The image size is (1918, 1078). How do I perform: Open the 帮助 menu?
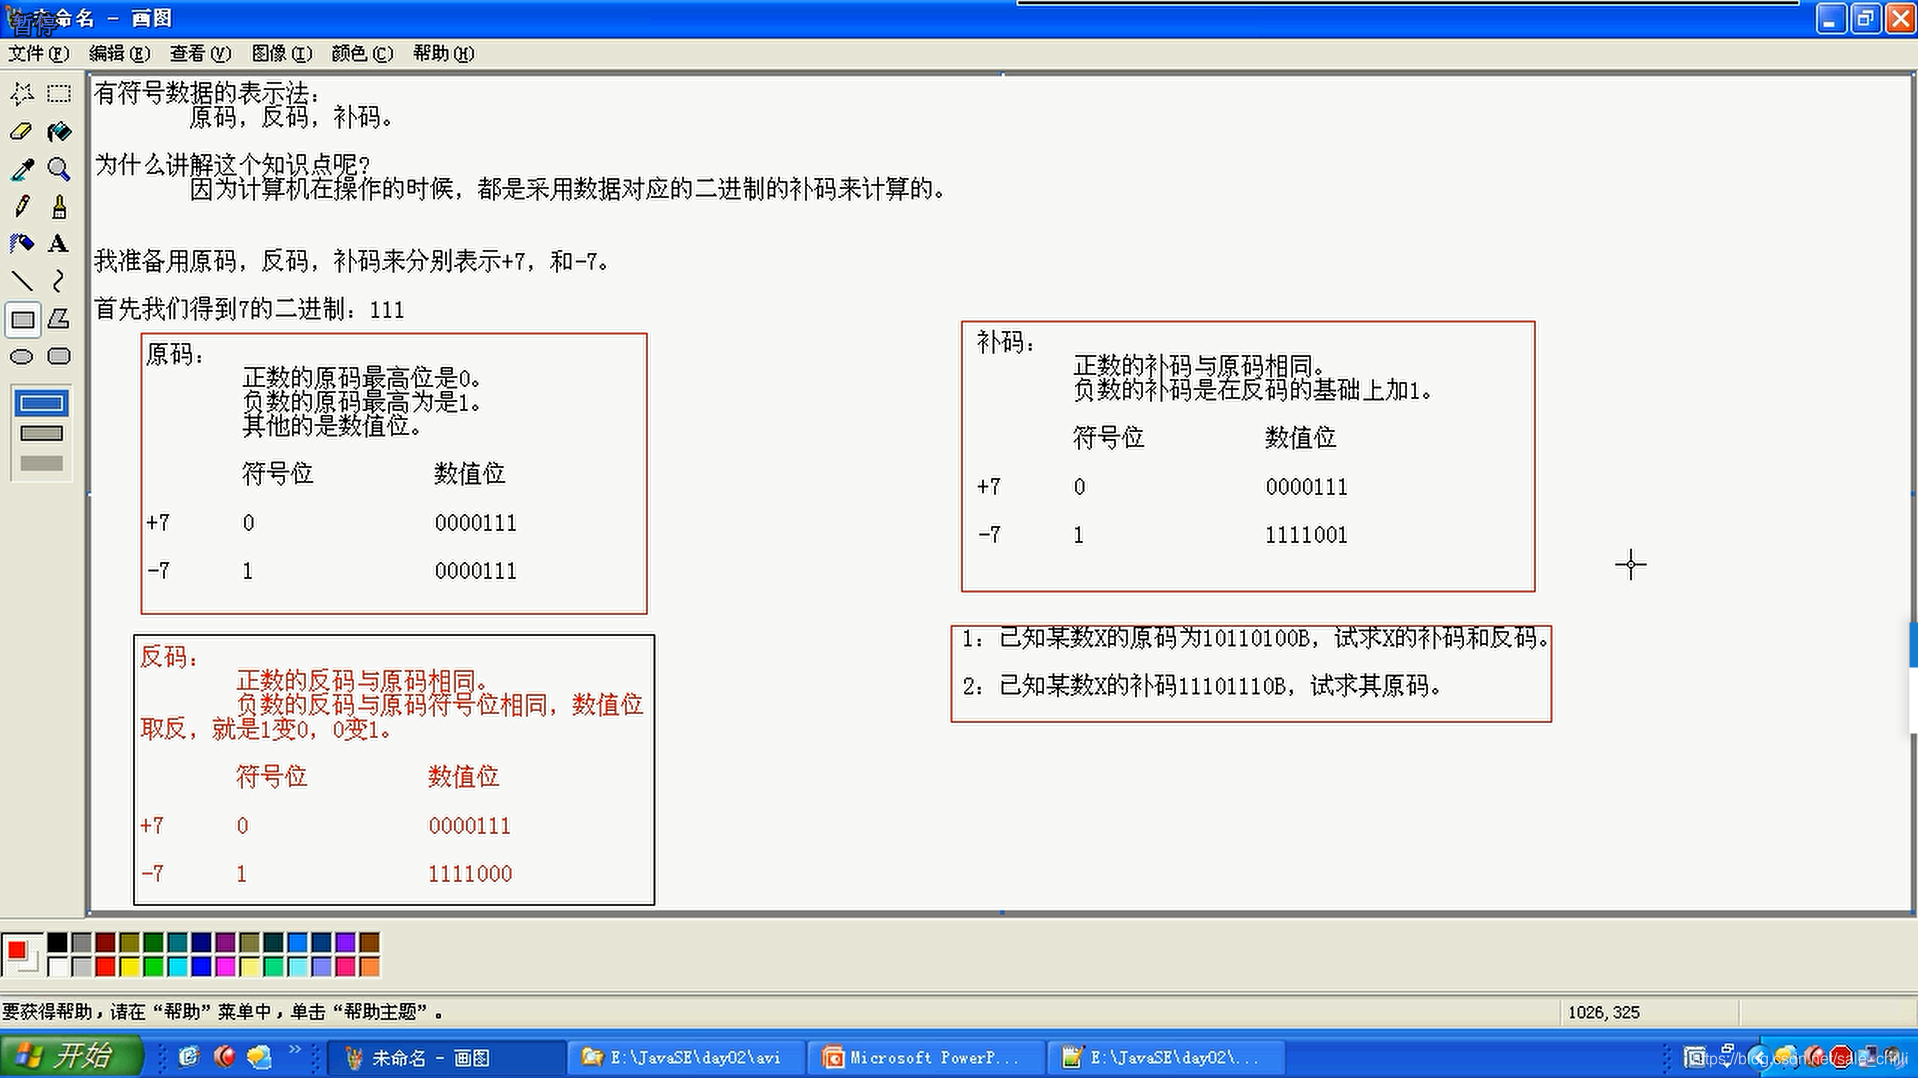(x=443, y=53)
